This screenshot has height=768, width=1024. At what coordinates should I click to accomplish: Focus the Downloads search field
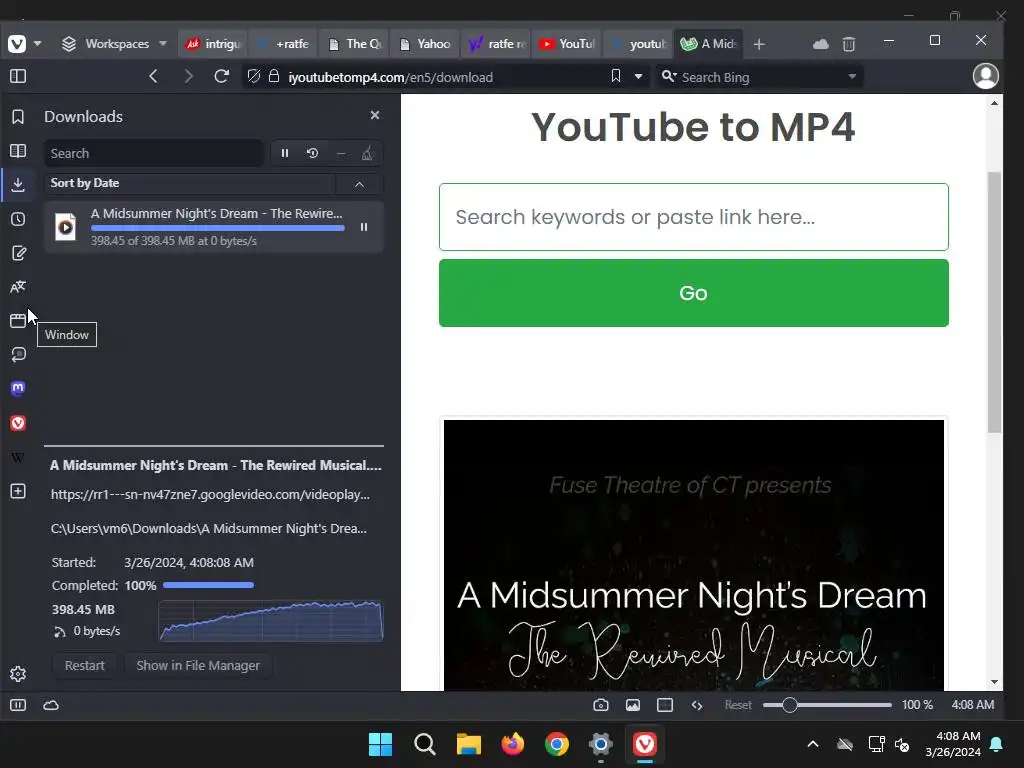153,153
